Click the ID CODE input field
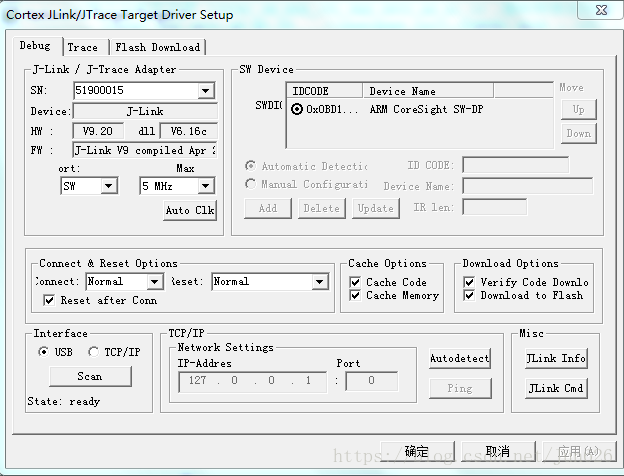 point(515,165)
